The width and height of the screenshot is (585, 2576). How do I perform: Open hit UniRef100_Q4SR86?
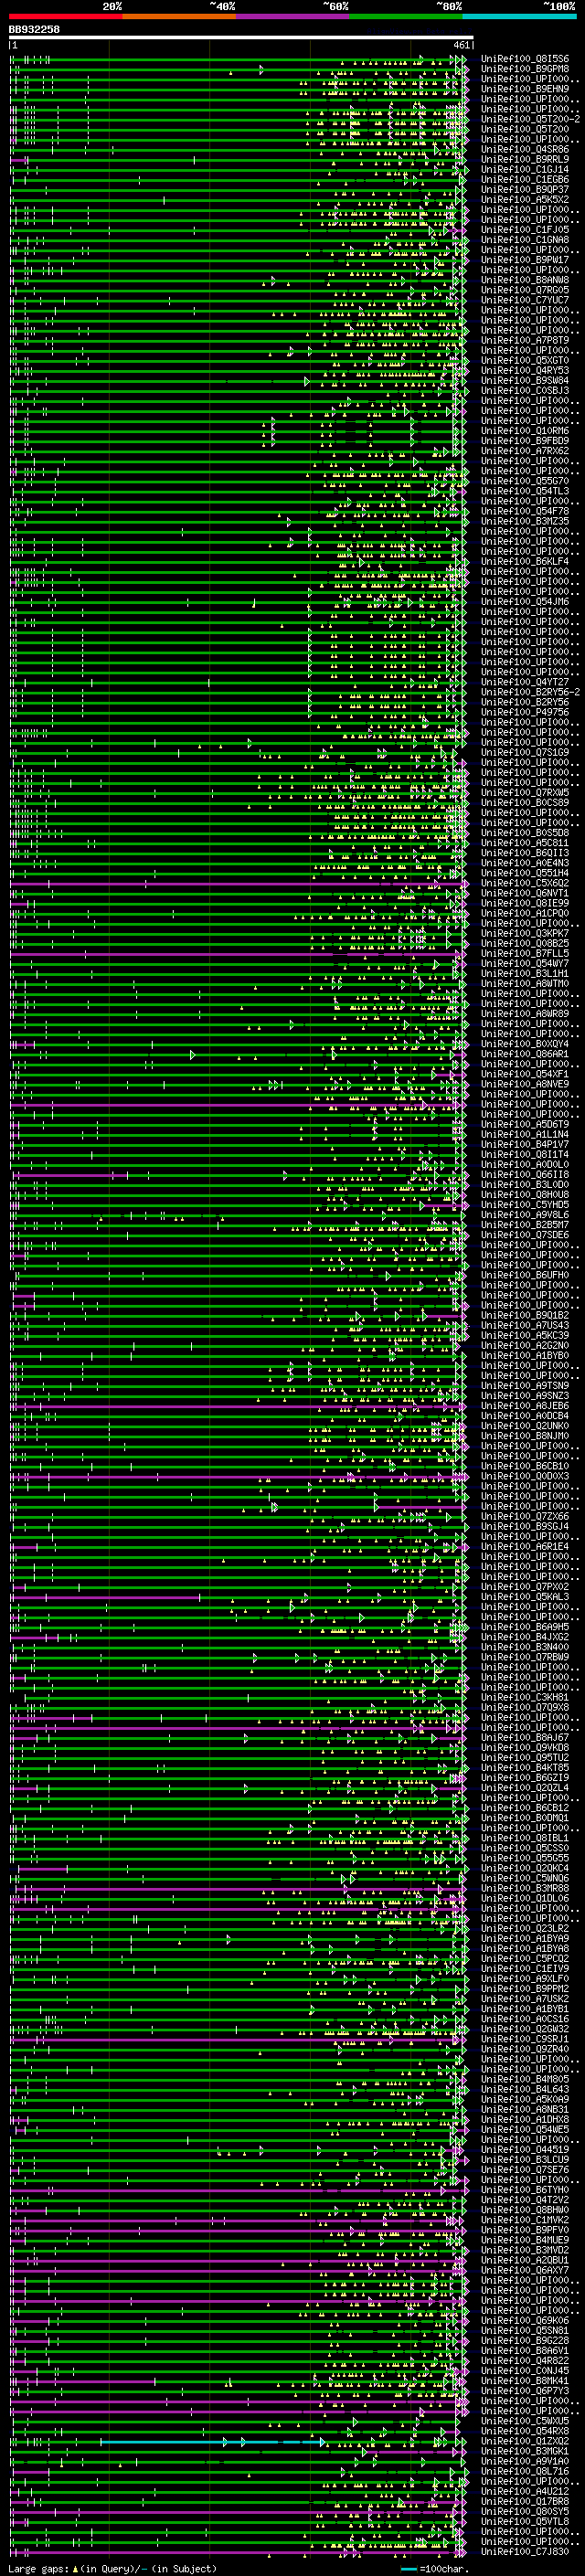pos(525,149)
